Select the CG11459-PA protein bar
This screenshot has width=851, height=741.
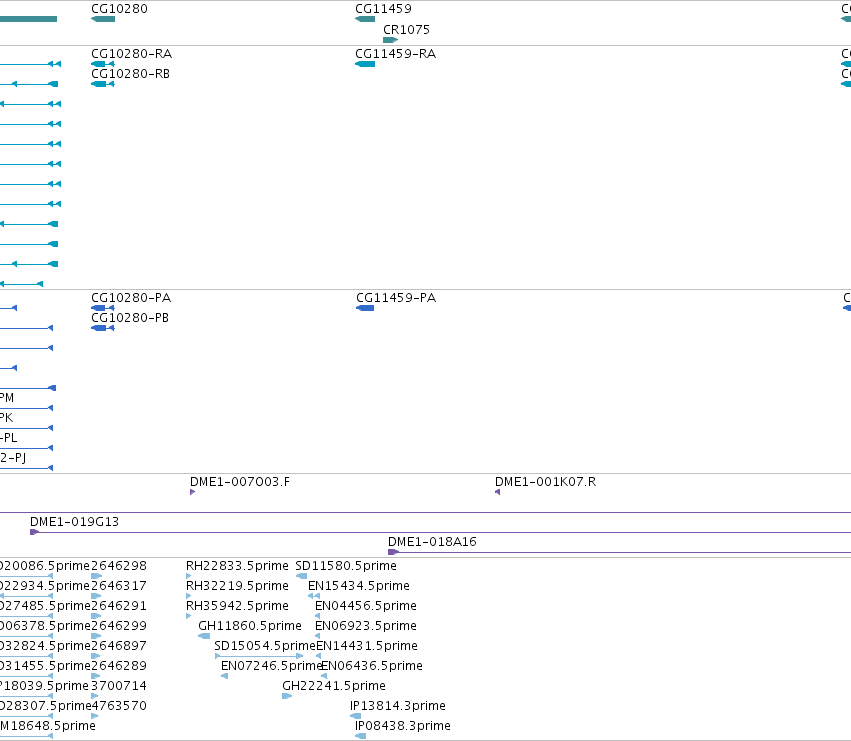pyautogui.click(x=365, y=308)
